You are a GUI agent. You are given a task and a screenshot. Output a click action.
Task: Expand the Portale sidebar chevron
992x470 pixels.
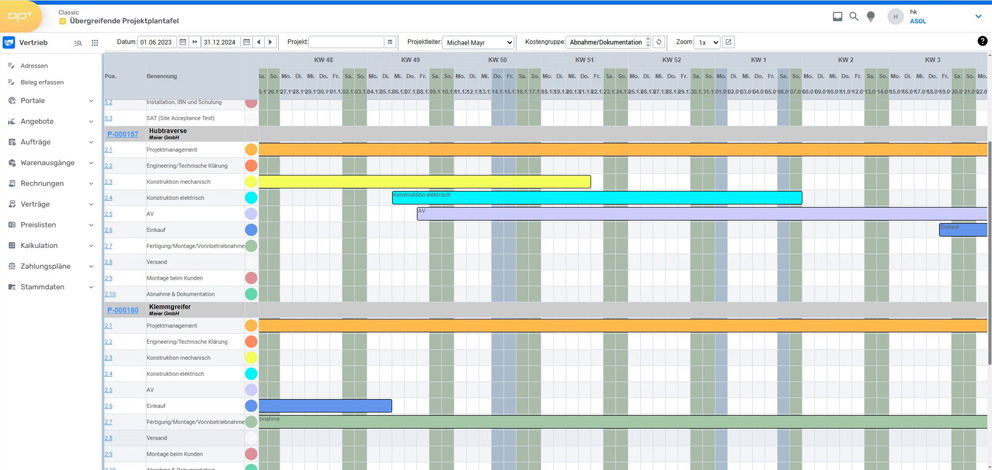[x=91, y=101]
